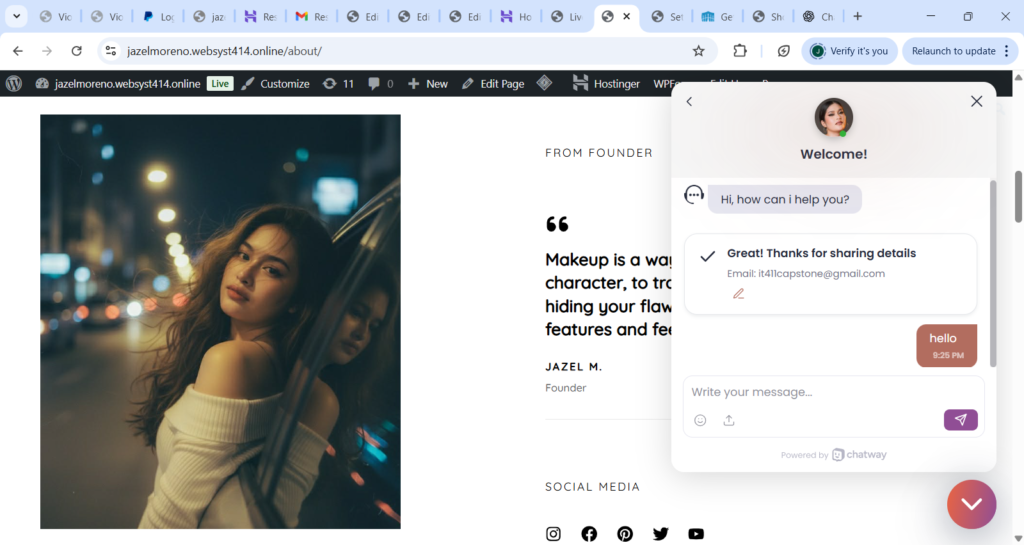The image size is (1024, 545).
Task: Send the chat message with purple arrow button
Action: 960,420
